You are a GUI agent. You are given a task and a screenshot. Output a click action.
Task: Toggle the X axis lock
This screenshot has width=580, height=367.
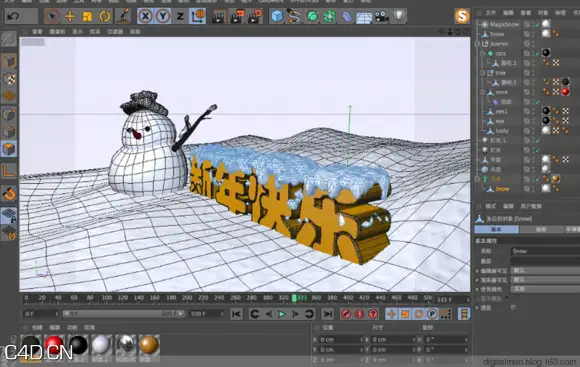coord(145,16)
